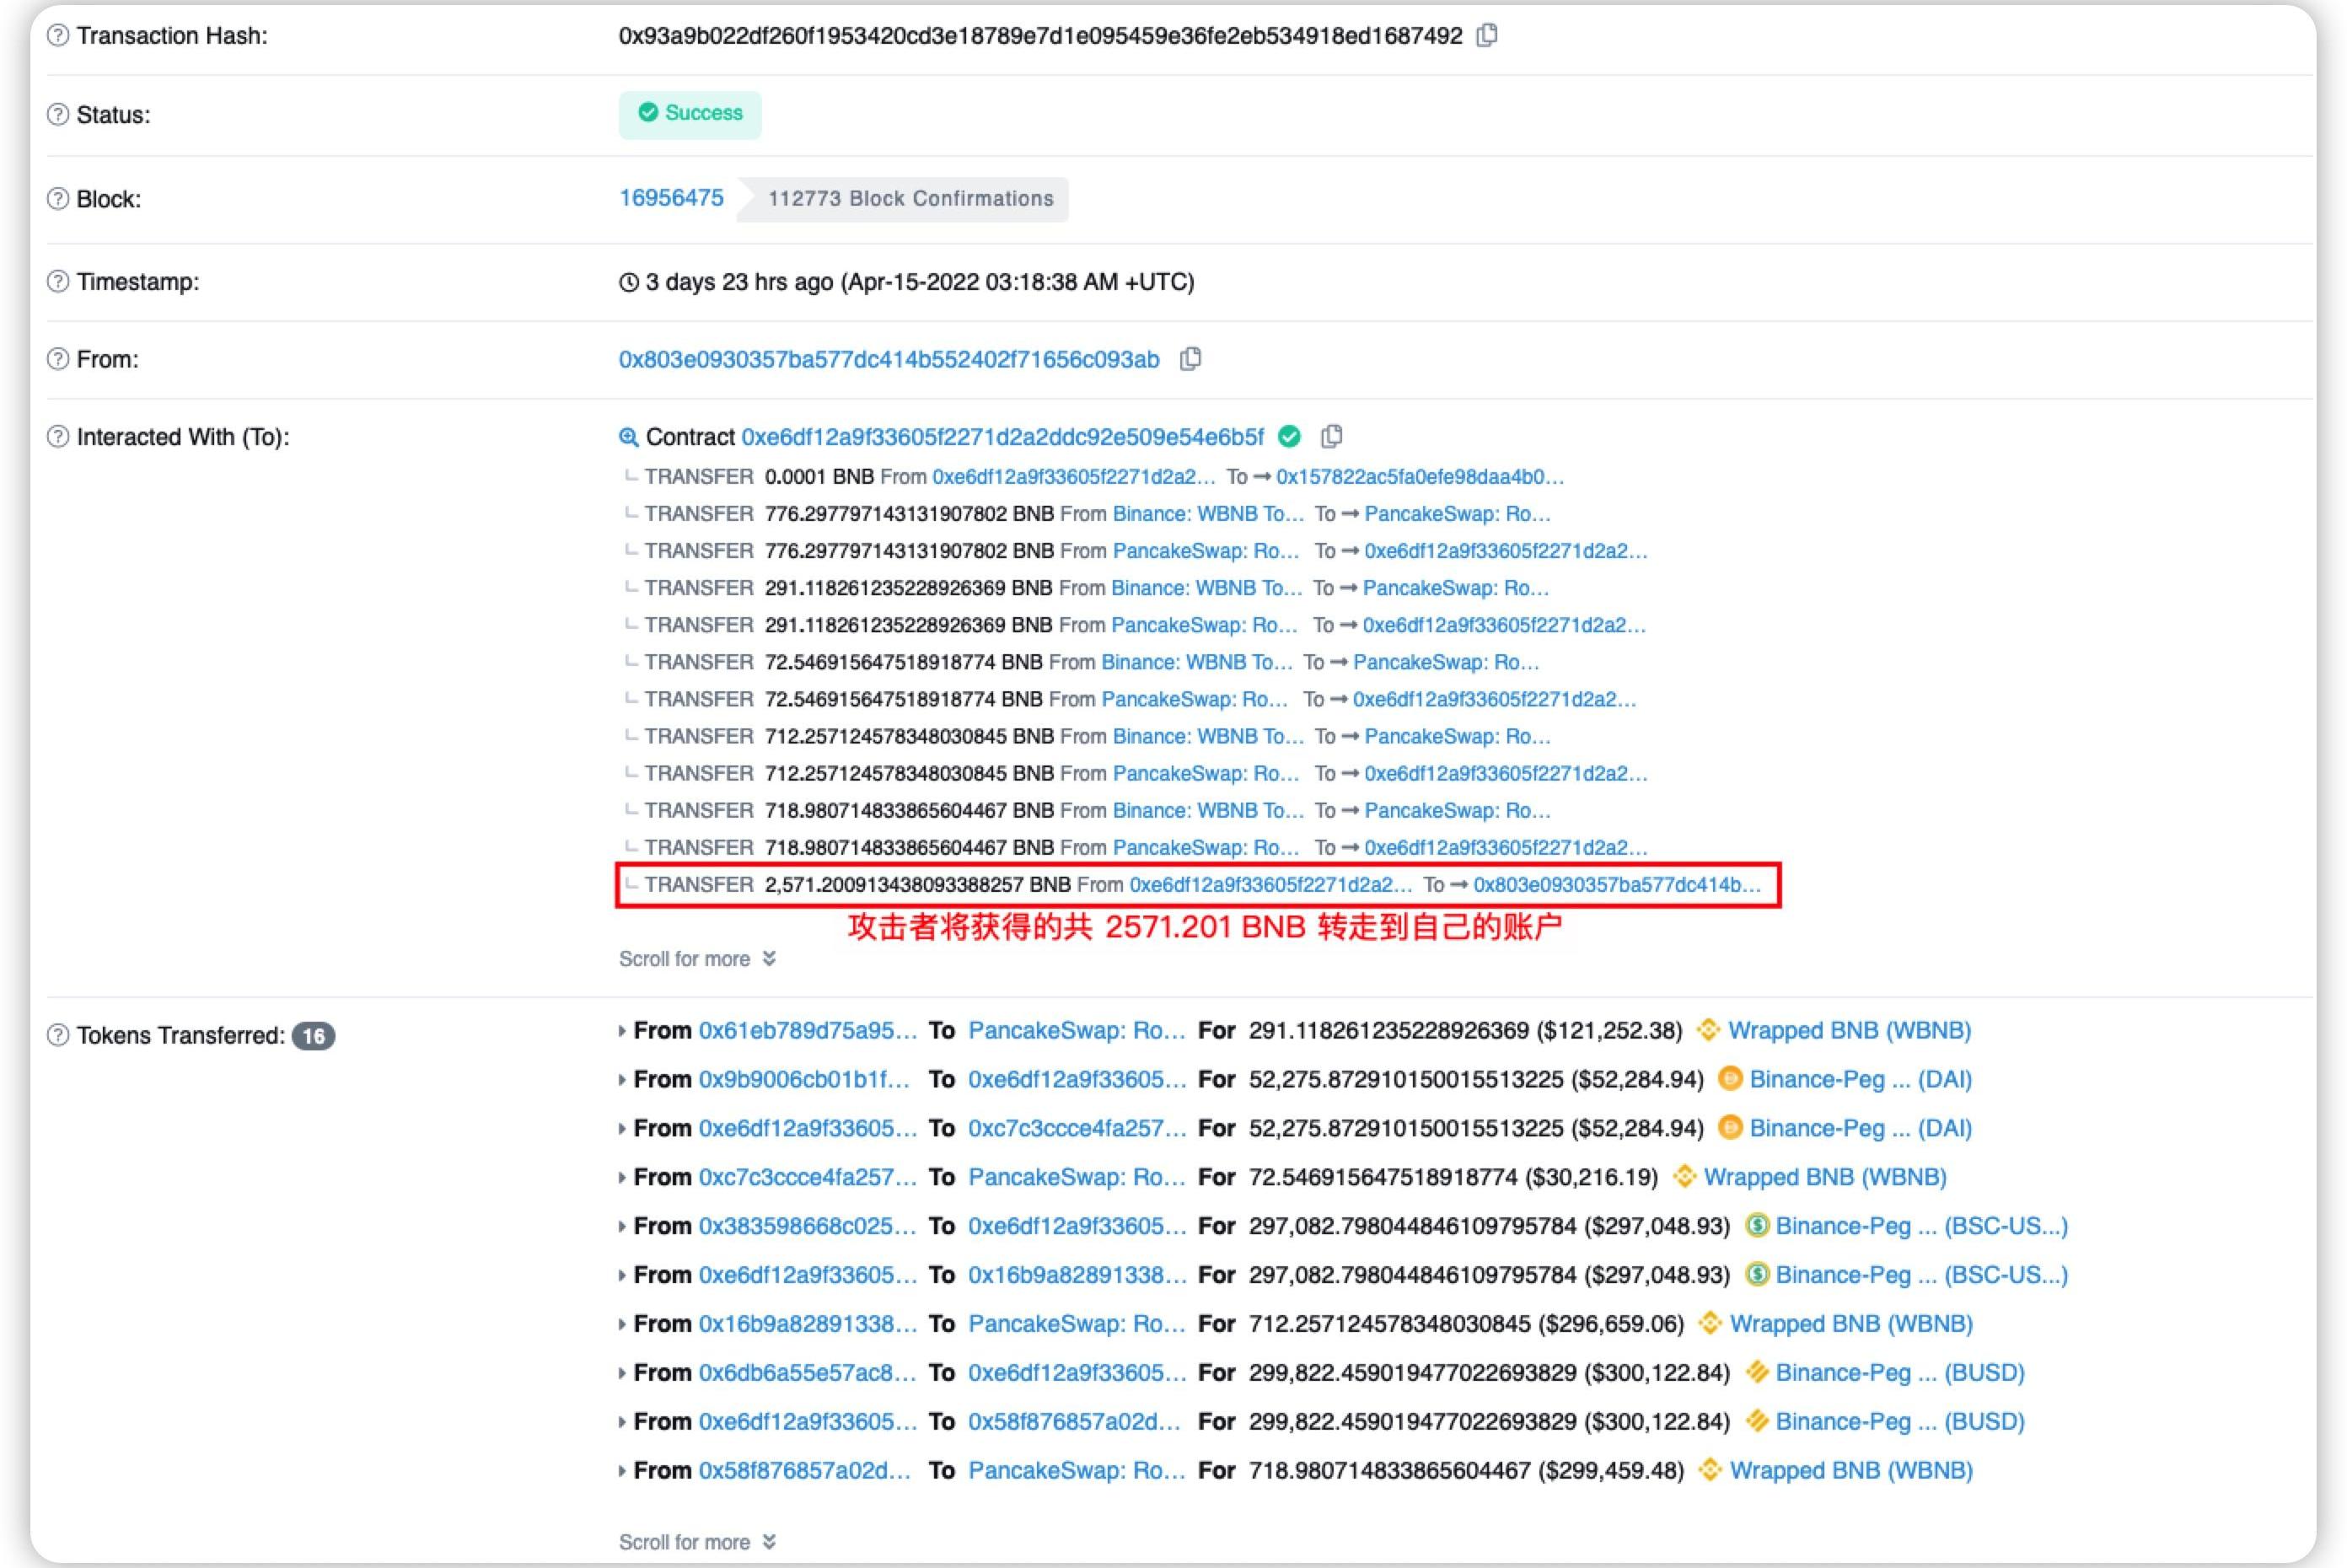Copy the contract address to clipboard
This screenshot has width=2347, height=1568.
(x=1331, y=436)
